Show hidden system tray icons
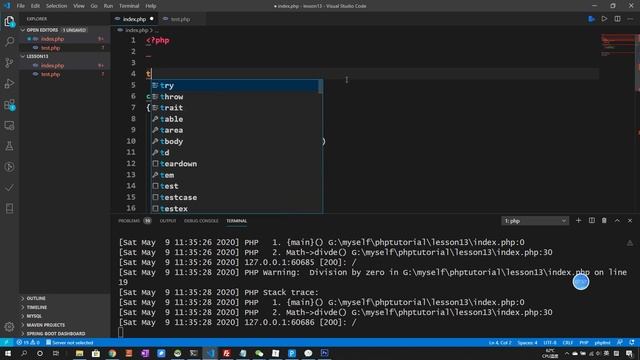 (x=567, y=353)
